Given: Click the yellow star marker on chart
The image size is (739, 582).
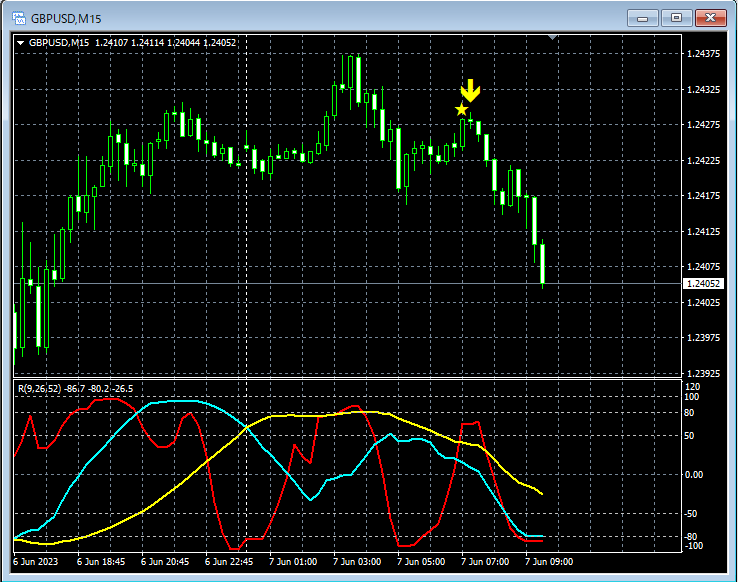Looking at the screenshot, I should point(461,109).
